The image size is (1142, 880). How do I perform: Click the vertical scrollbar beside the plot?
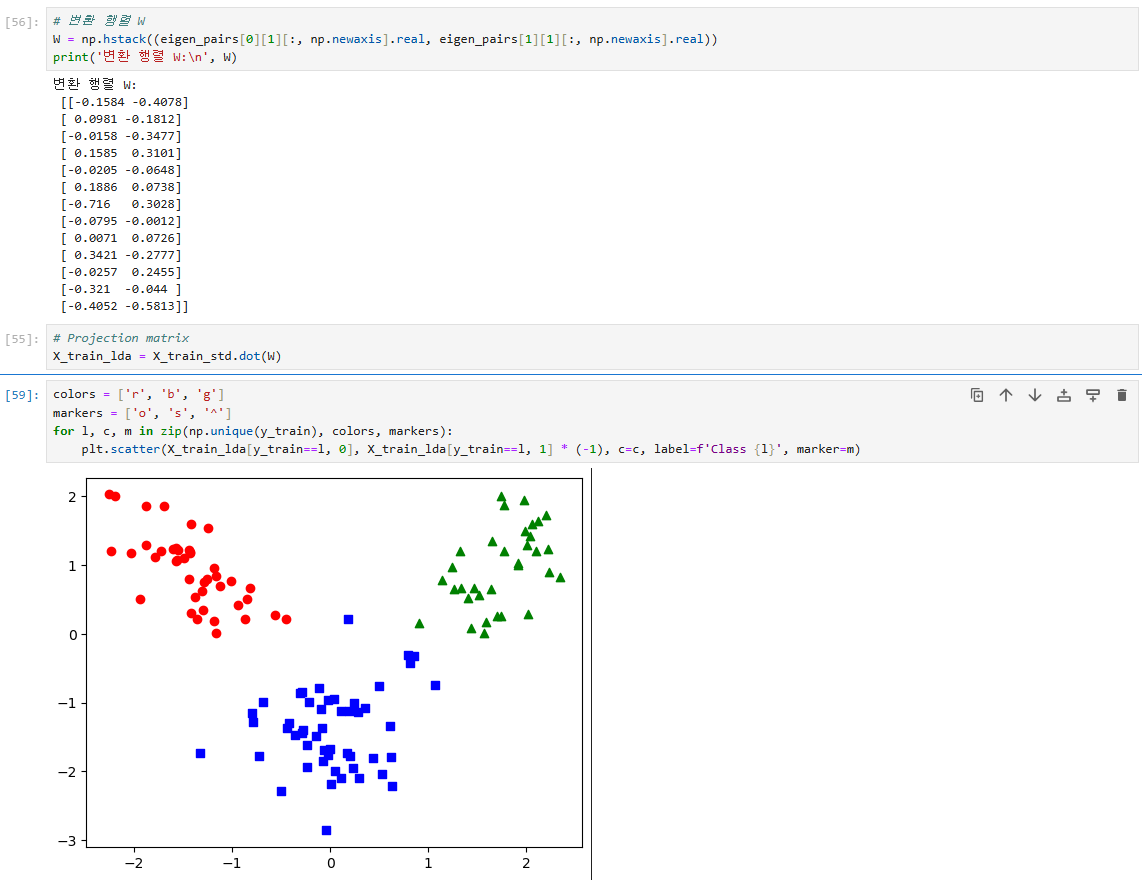592,670
